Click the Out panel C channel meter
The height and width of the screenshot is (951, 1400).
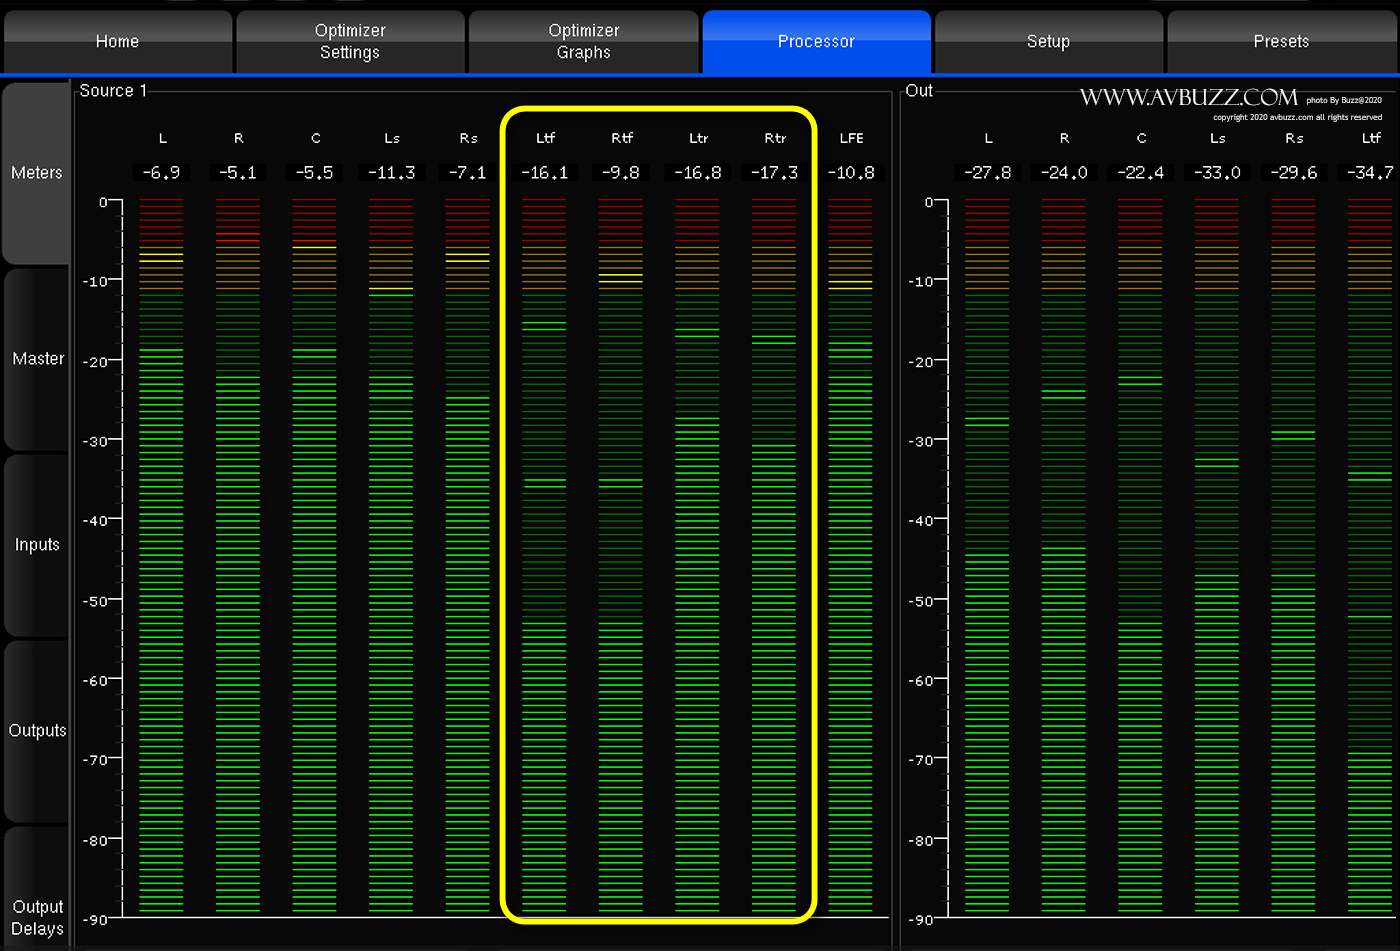tap(1140, 555)
